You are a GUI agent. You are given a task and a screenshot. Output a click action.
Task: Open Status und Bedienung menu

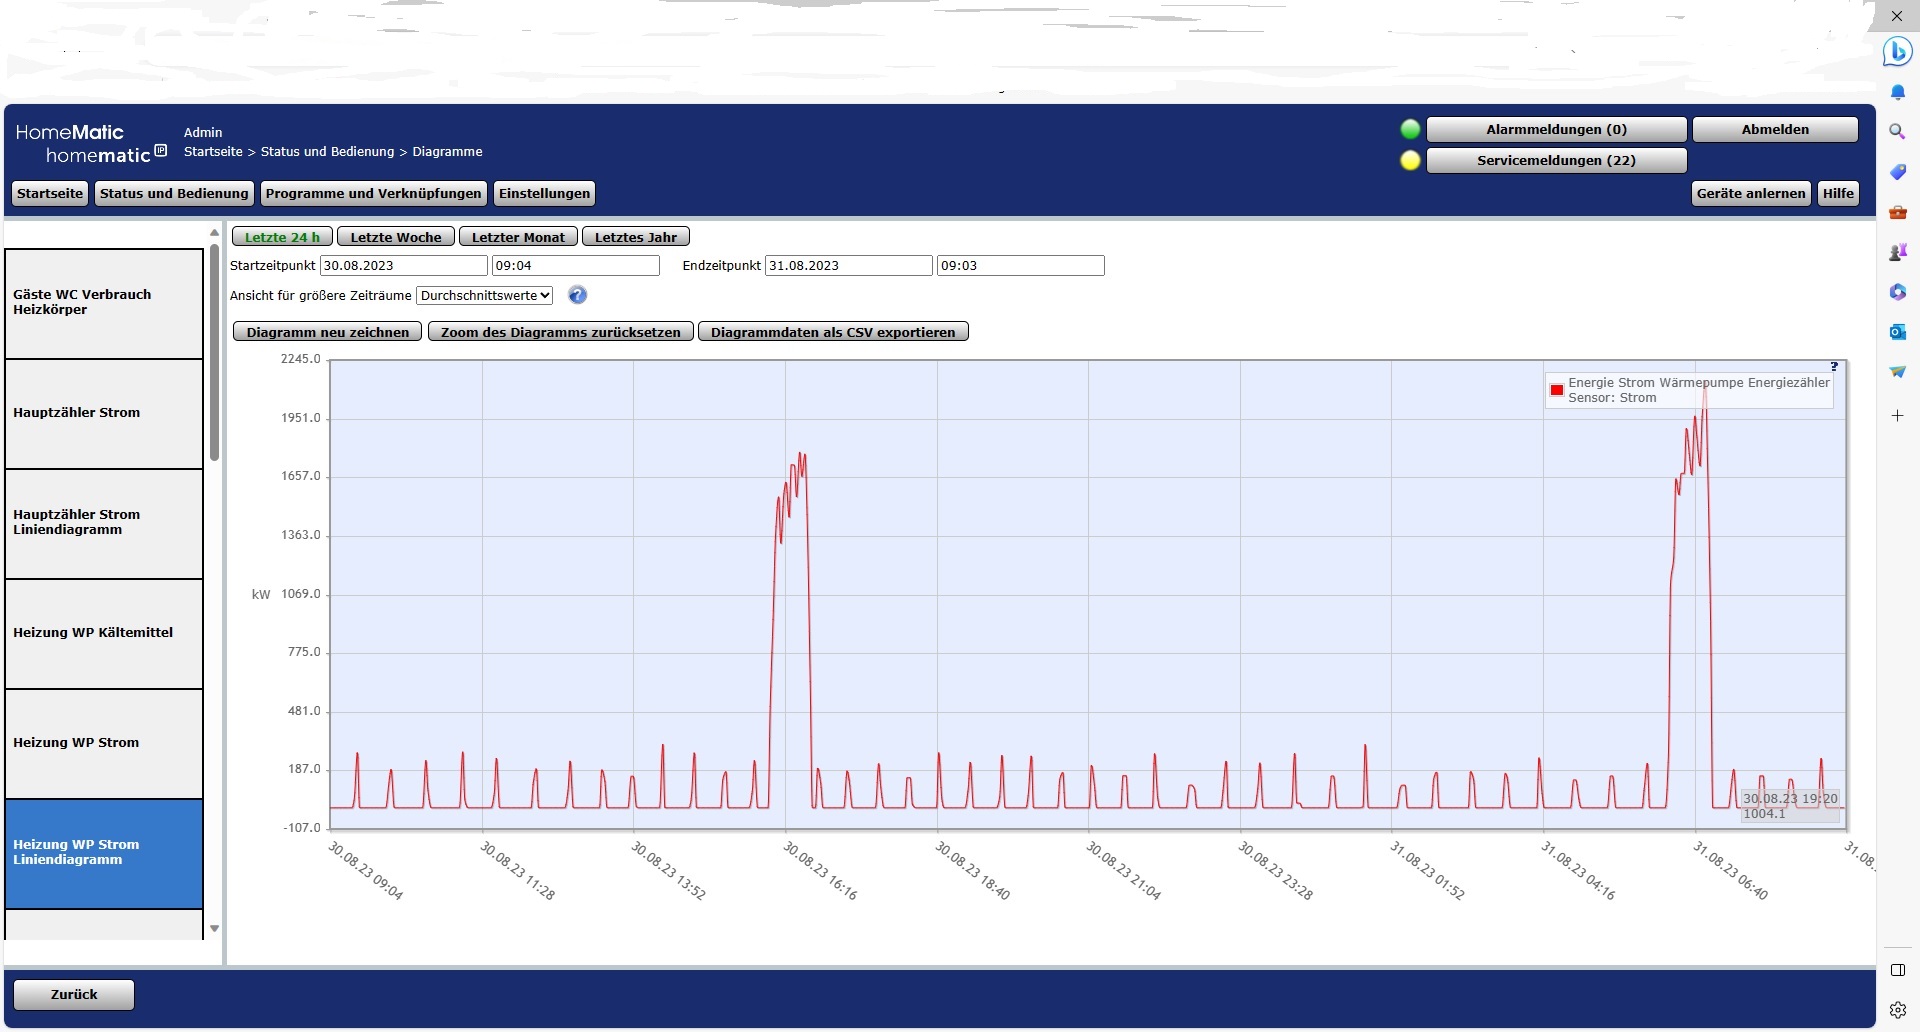[x=174, y=193]
